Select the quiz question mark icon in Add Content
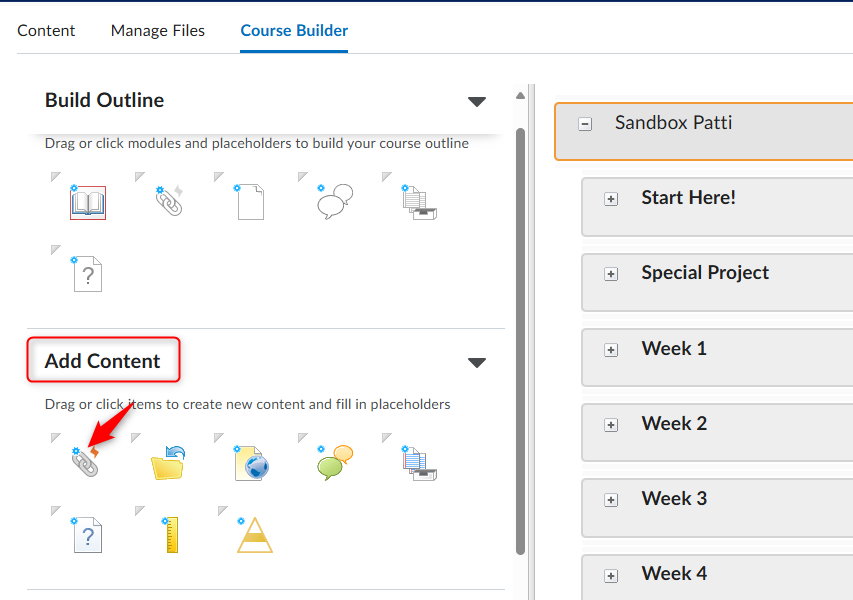The width and height of the screenshot is (853, 600). (x=87, y=535)
